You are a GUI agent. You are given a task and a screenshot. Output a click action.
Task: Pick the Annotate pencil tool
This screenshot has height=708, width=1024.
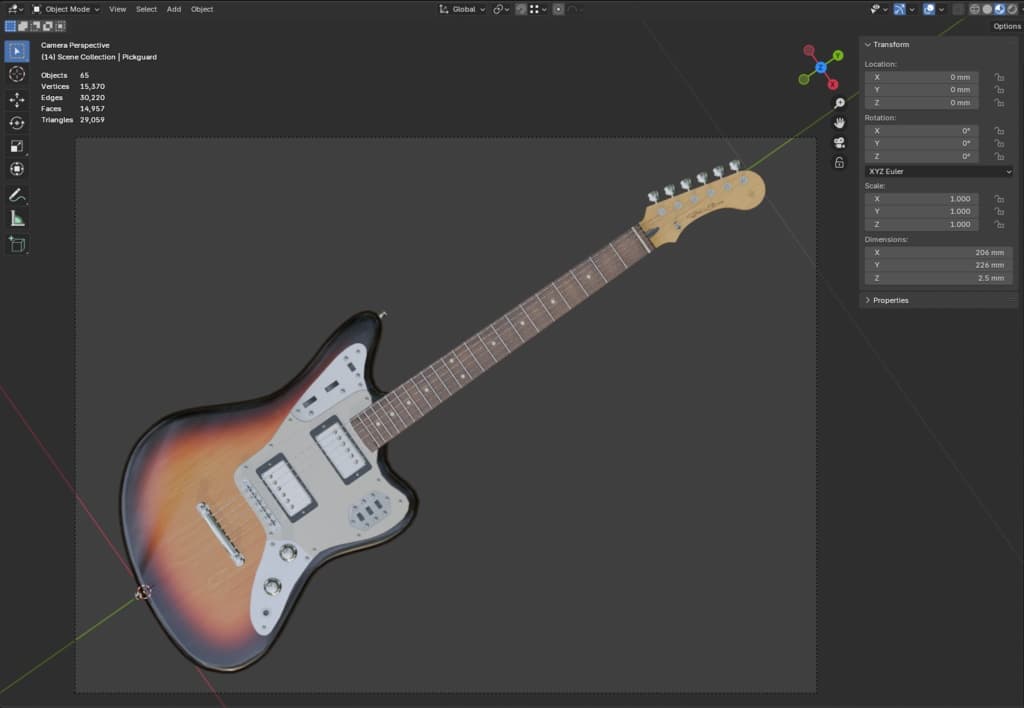[17, 195]
